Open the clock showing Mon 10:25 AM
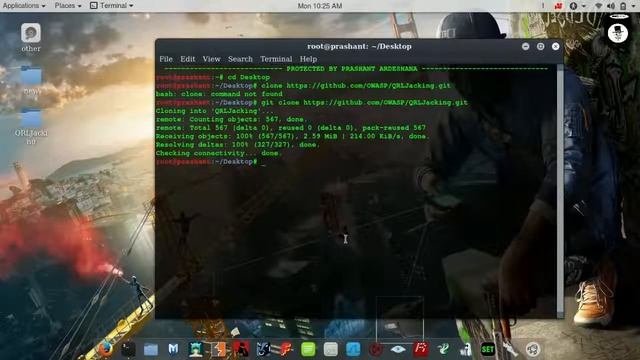This screenshot has height=360, width=640. 320,6
